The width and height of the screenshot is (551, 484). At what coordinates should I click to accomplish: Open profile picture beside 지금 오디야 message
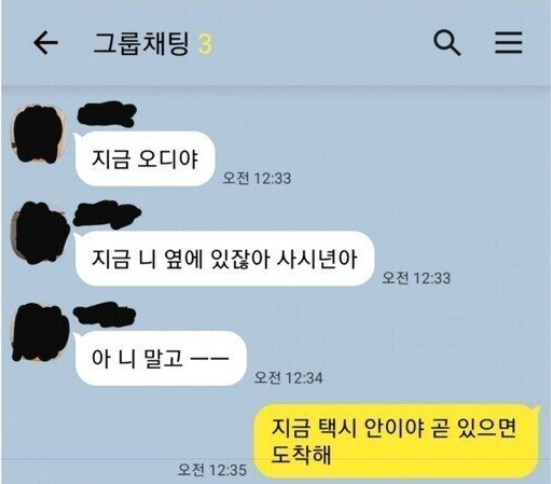point(38,134)
